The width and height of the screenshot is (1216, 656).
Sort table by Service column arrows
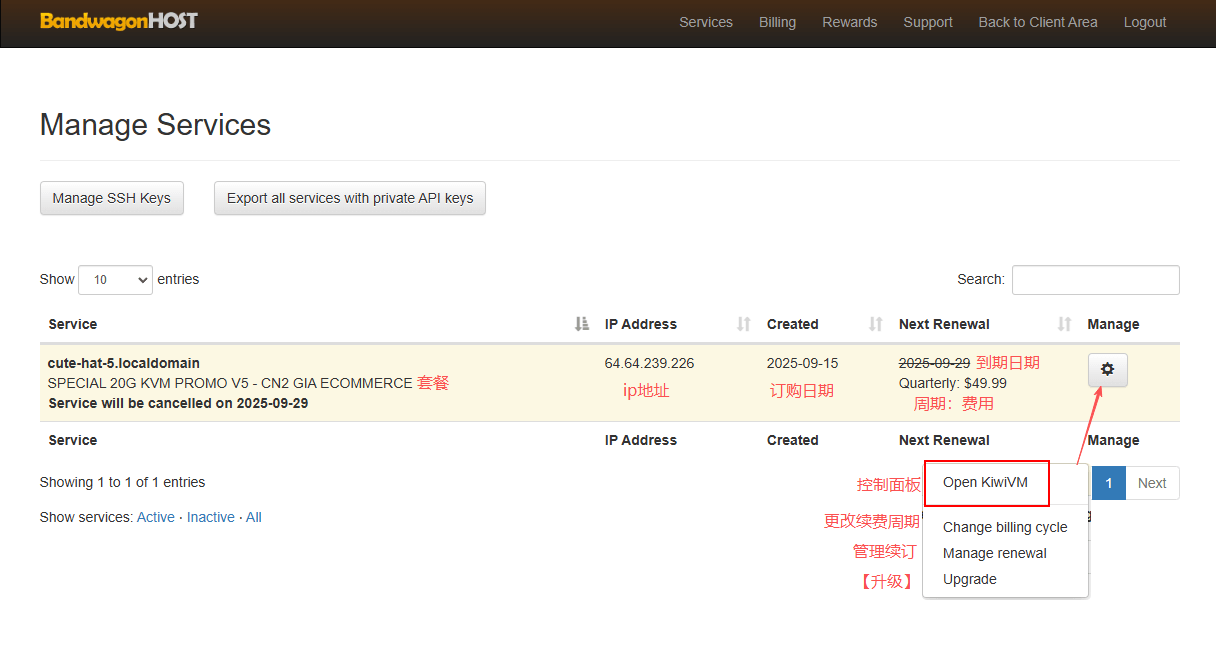tap(582, 324)
